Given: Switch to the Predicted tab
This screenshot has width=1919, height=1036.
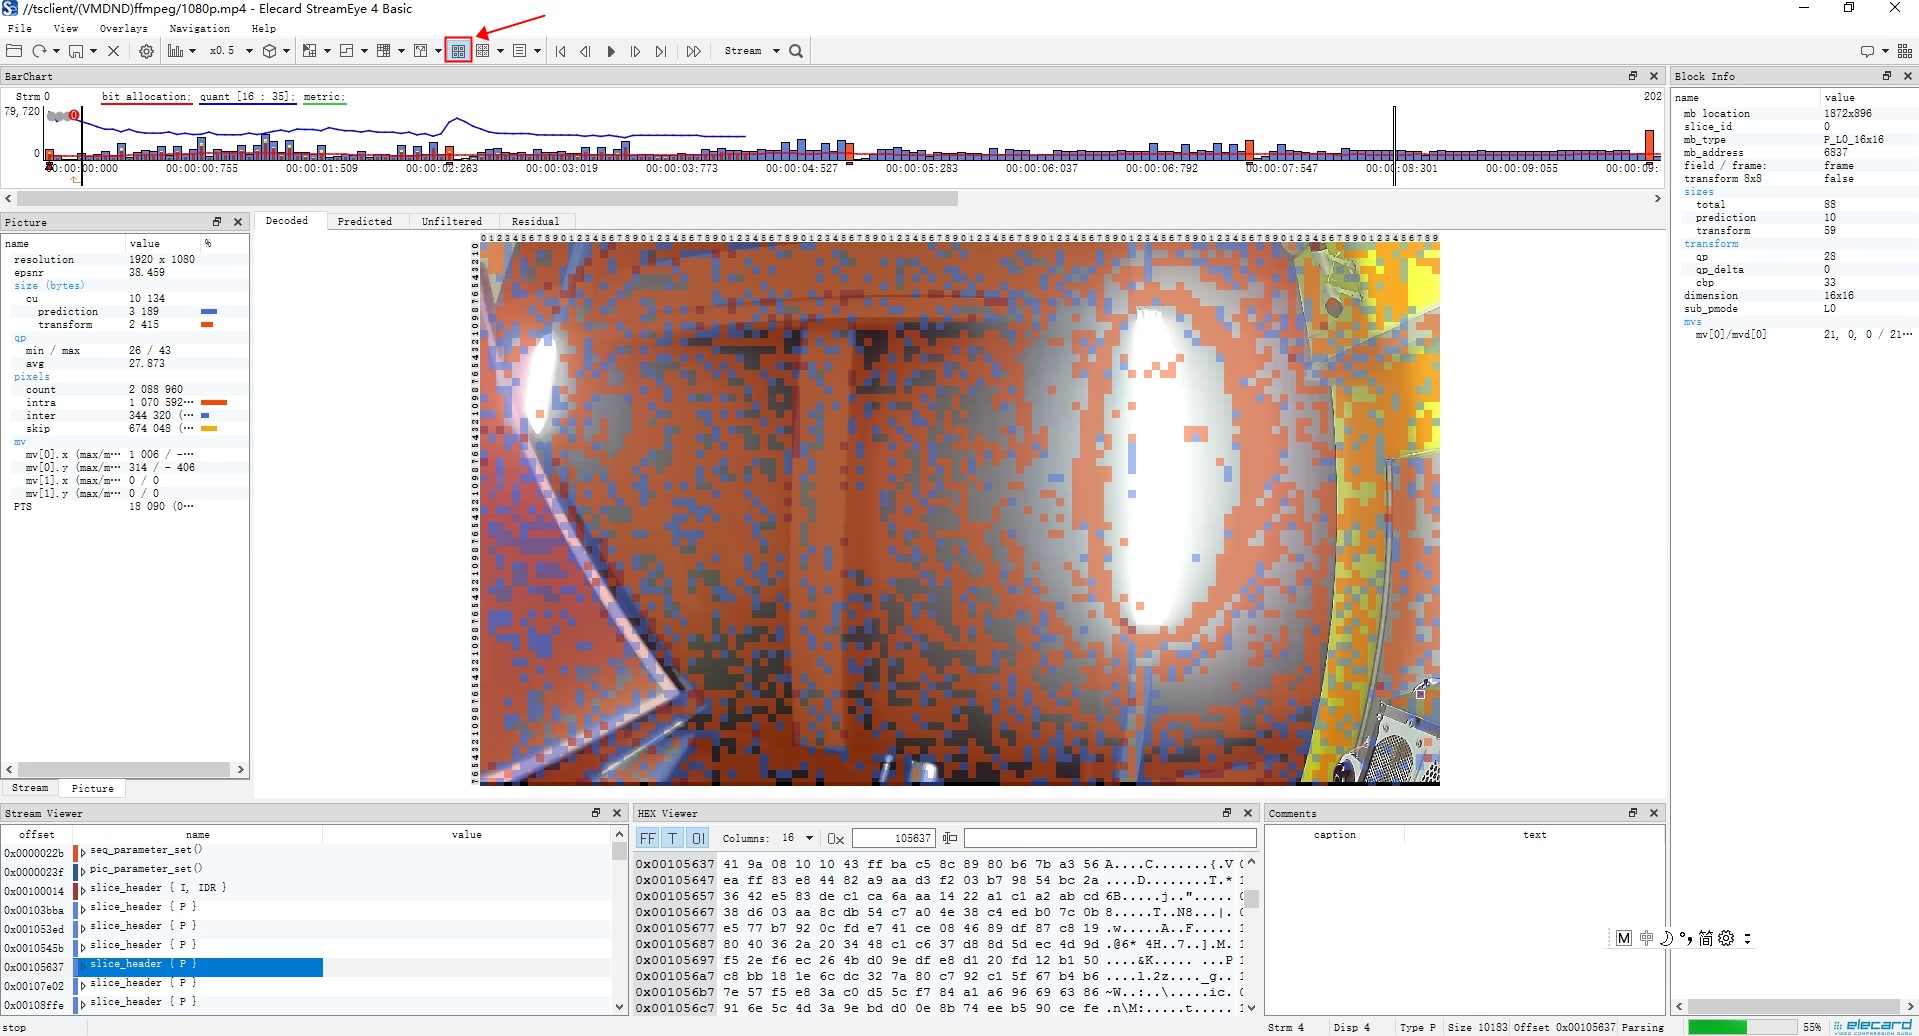Looking at the screenshot, I should [x=365, y=221].
